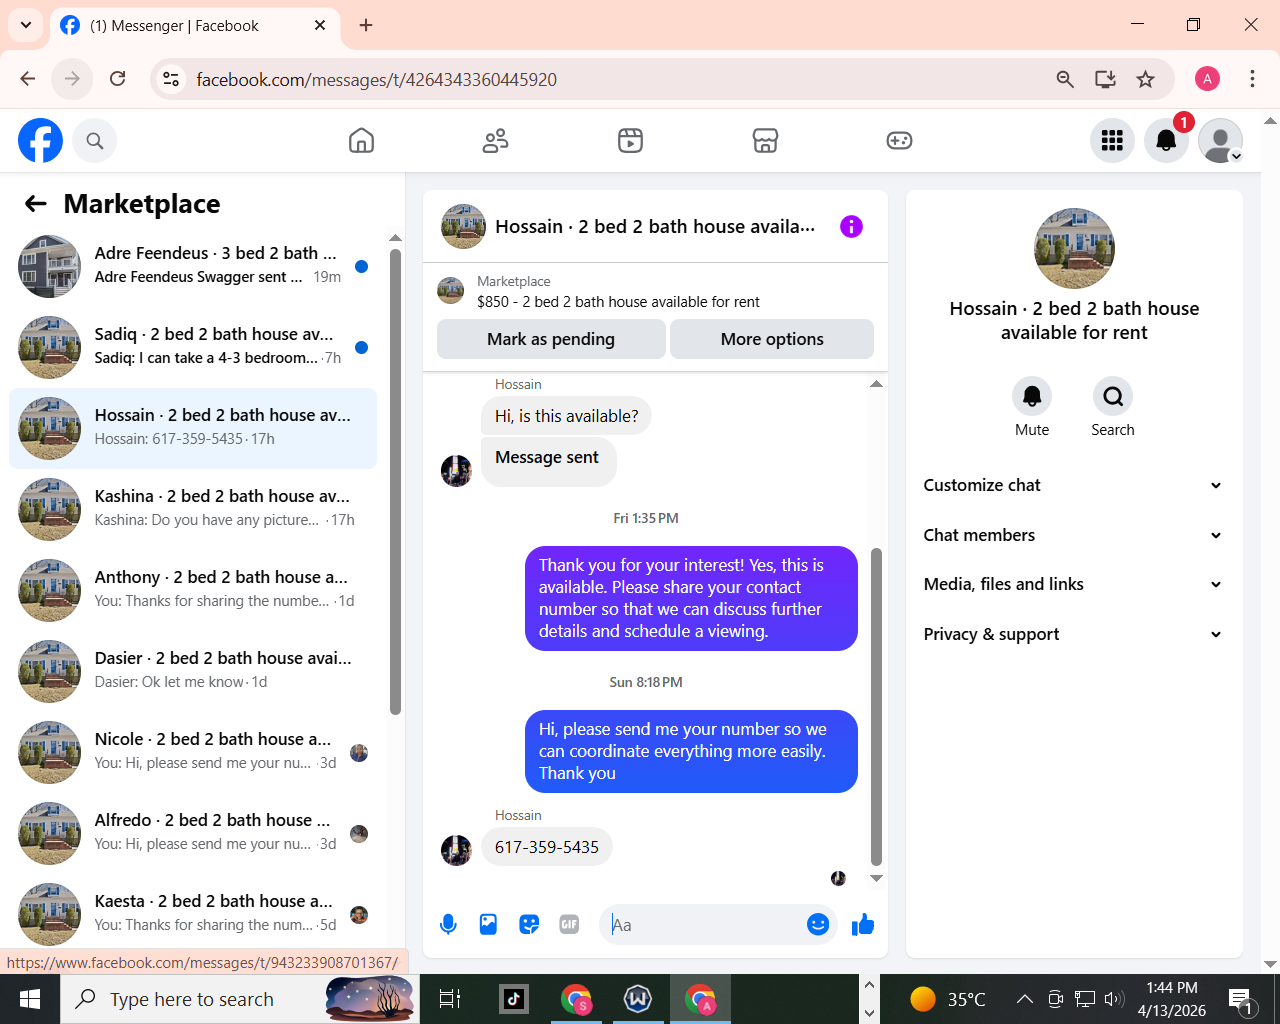Open conversation information (i) icon

851,227
